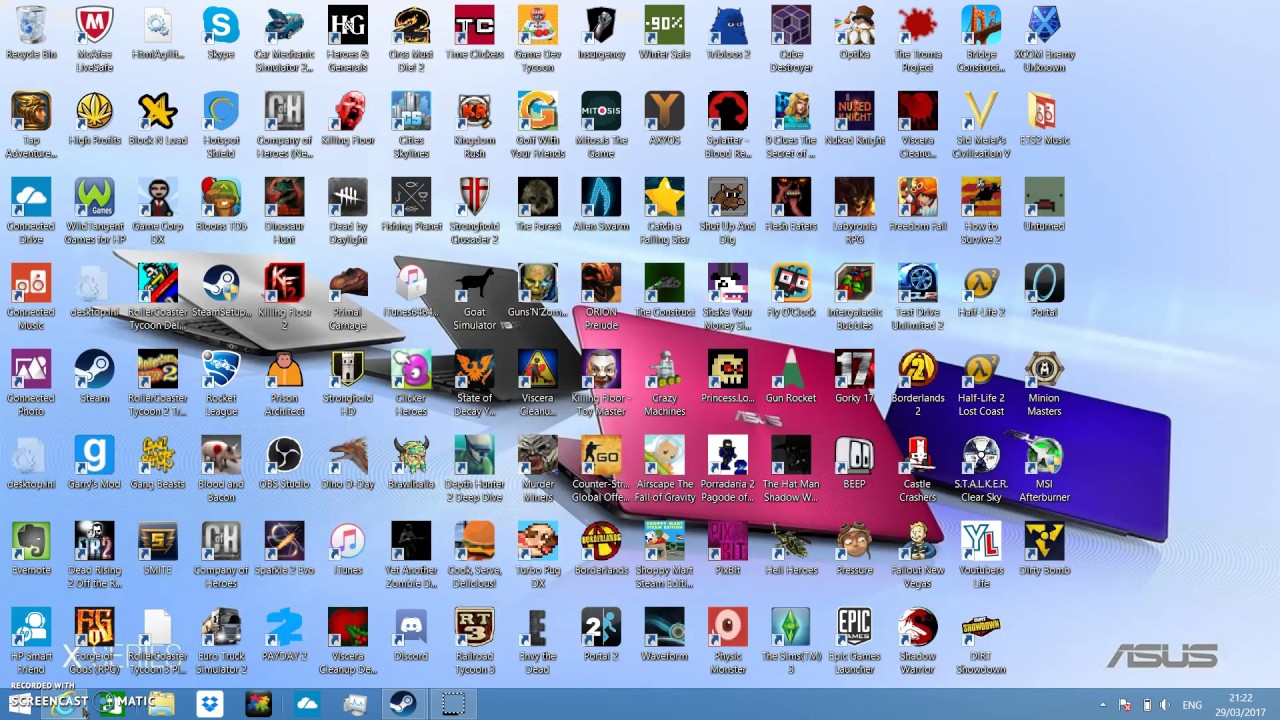Select Dead by Daylight shortcut
1280x720 pixels.
348,211
